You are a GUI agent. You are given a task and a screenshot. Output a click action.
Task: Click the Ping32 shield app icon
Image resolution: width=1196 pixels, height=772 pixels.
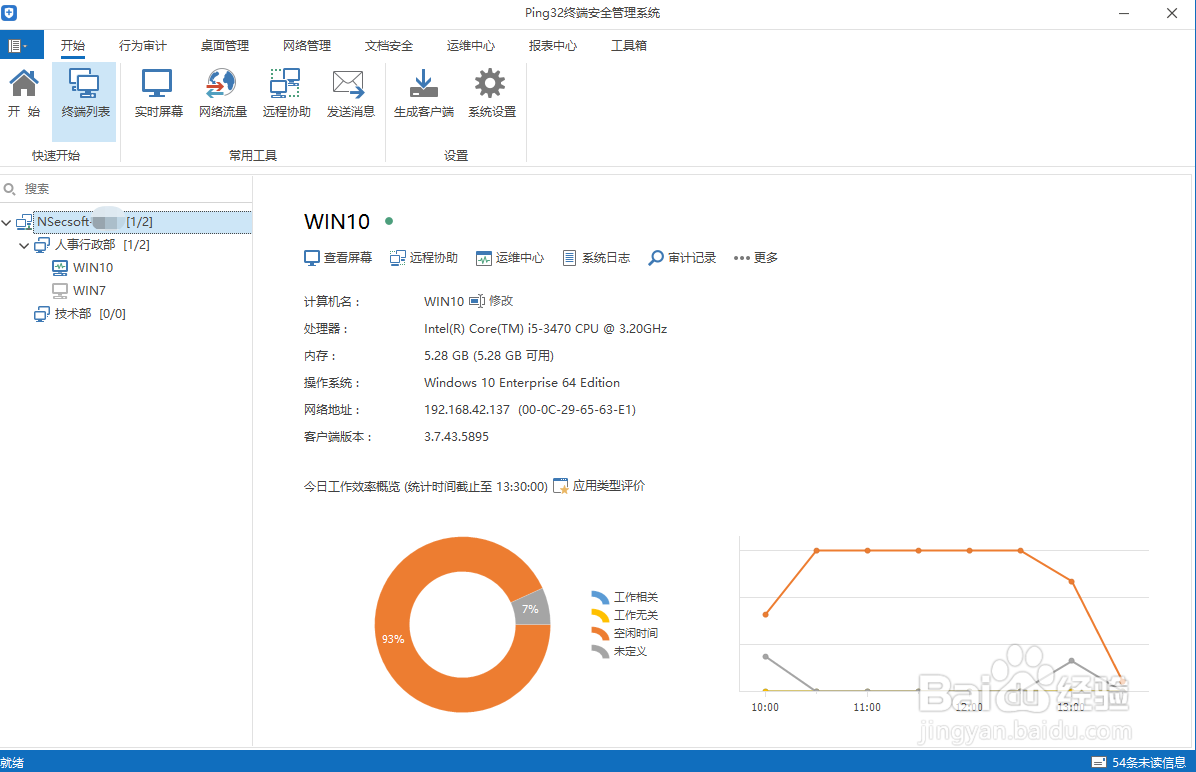(9, 13)
